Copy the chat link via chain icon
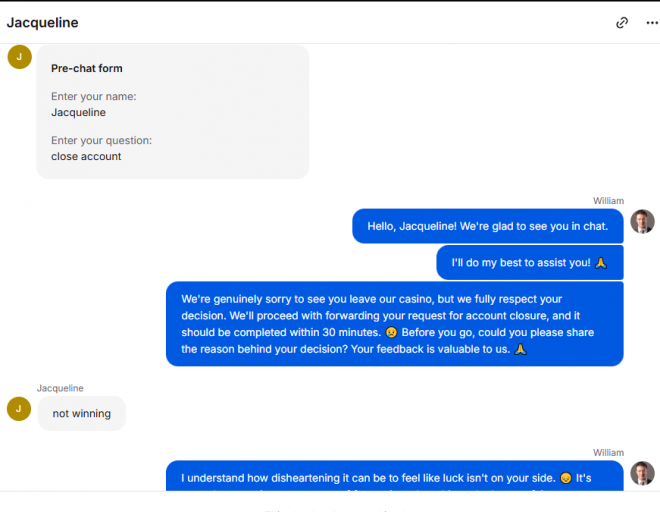This screenshot has height=512, width=660. 622,23
